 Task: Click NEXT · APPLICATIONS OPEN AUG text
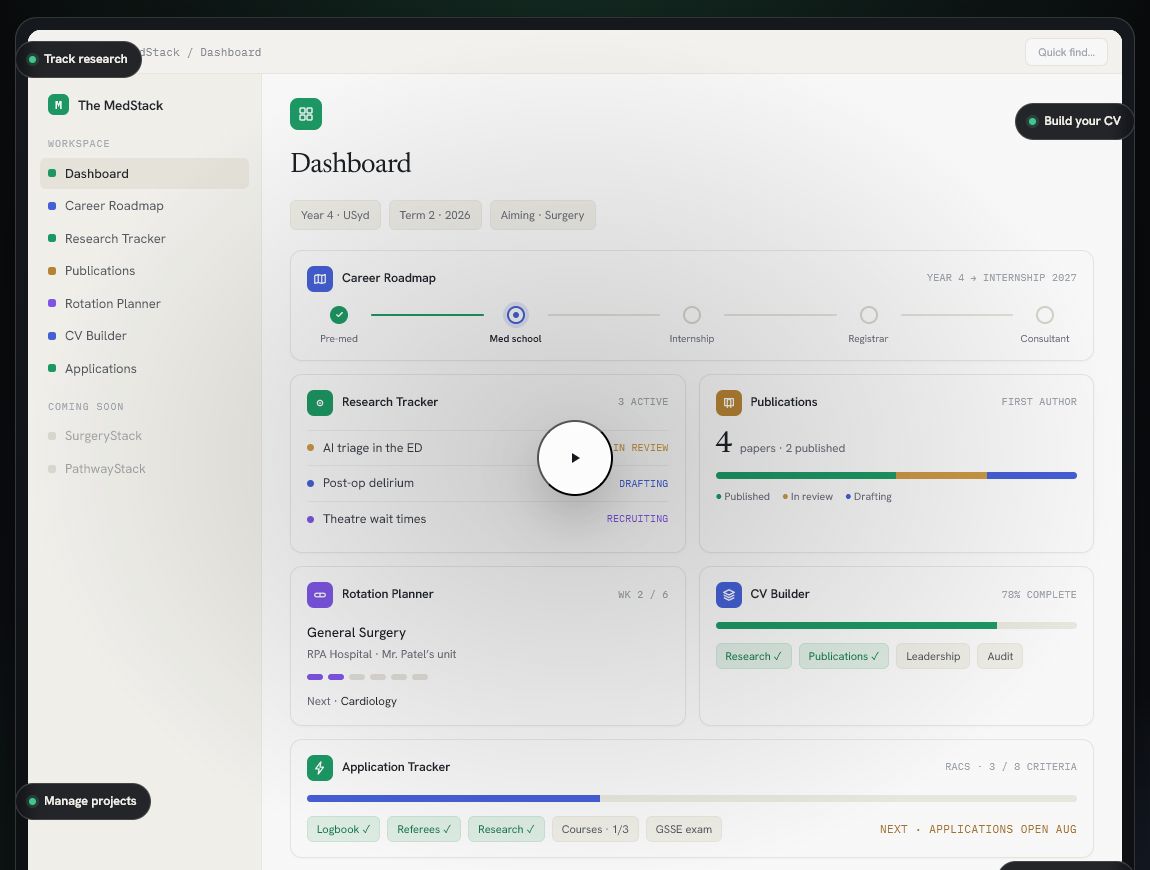[978, 830]
